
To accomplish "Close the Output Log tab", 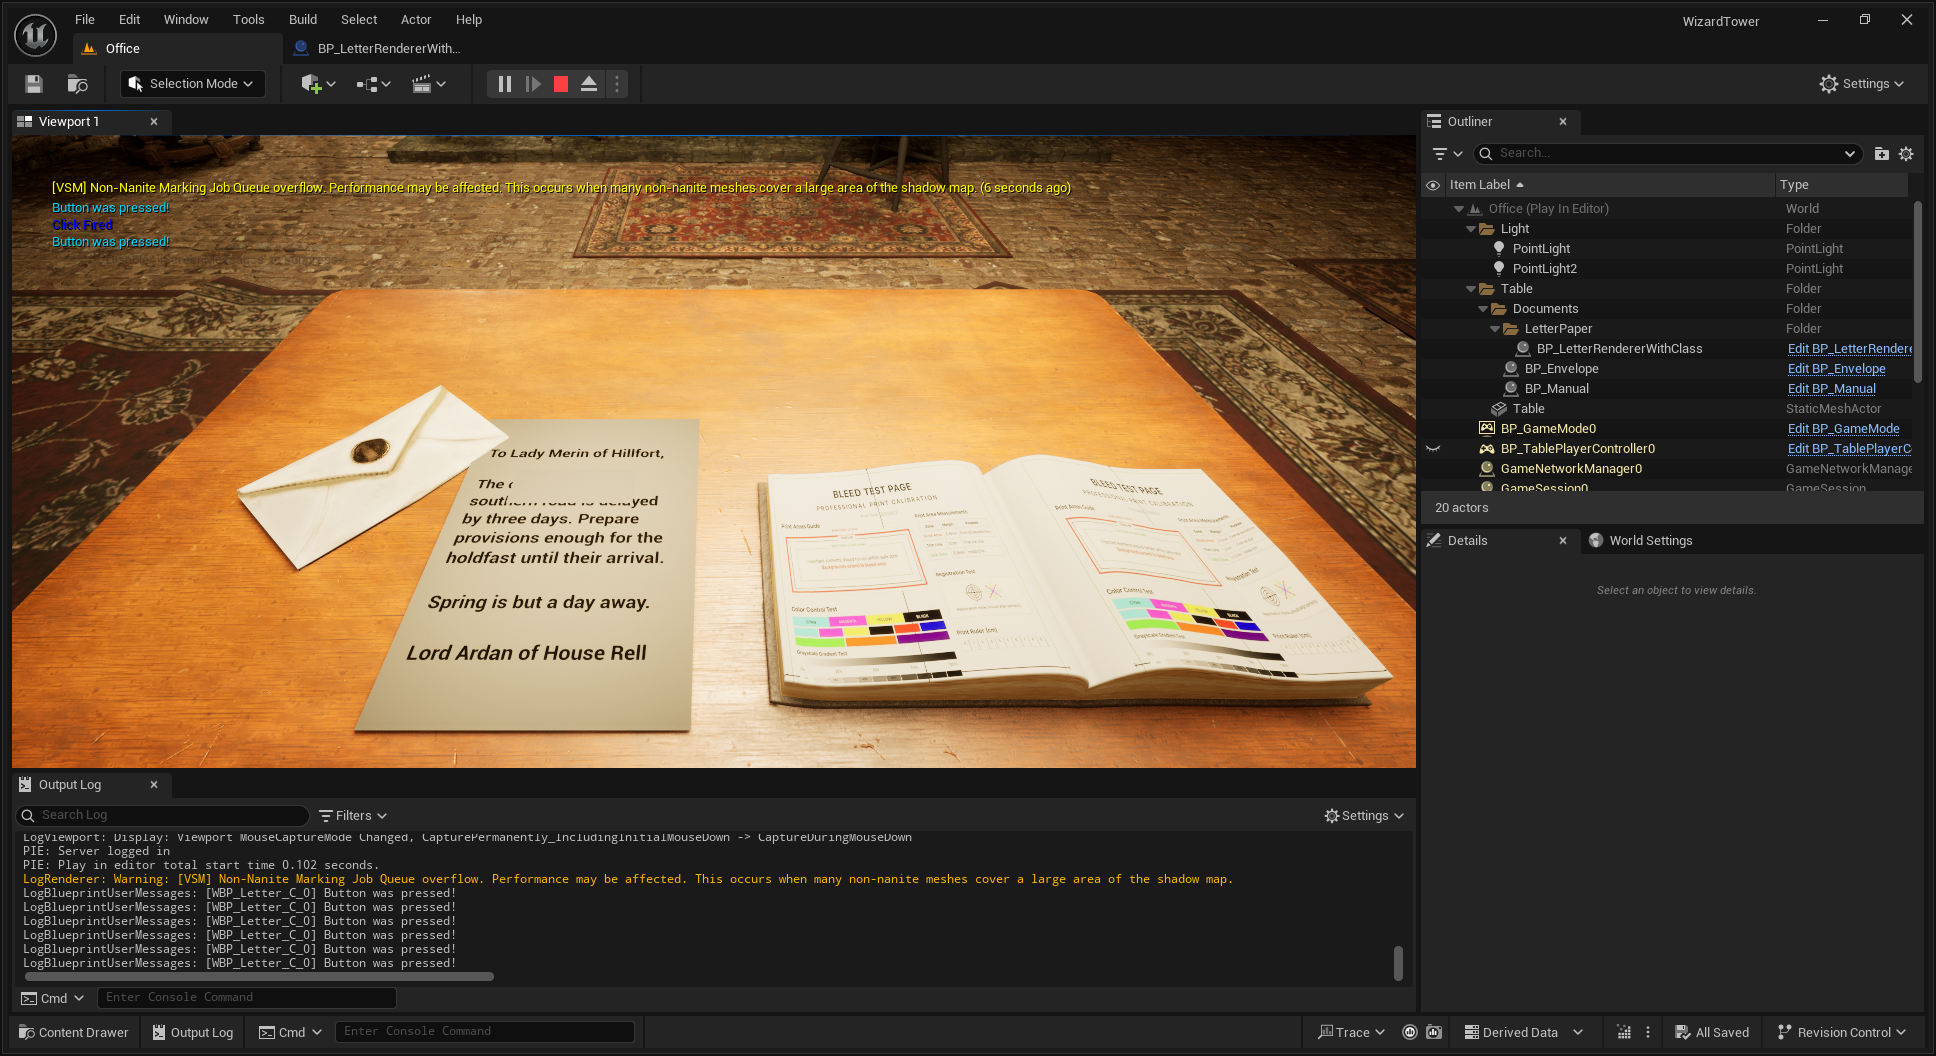I will [x=154, y=785].
